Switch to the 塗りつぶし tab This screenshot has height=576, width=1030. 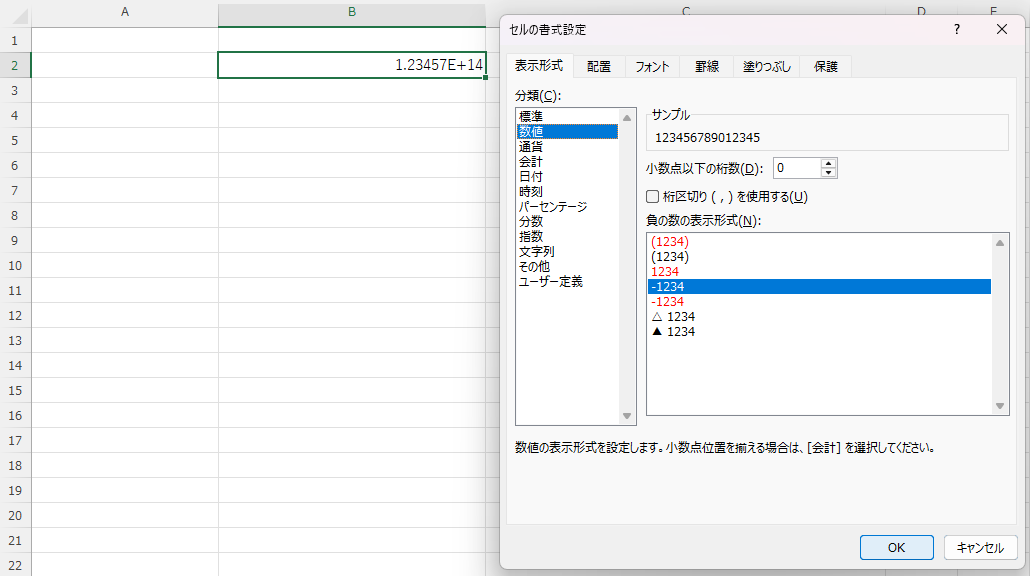coord(767,66)
